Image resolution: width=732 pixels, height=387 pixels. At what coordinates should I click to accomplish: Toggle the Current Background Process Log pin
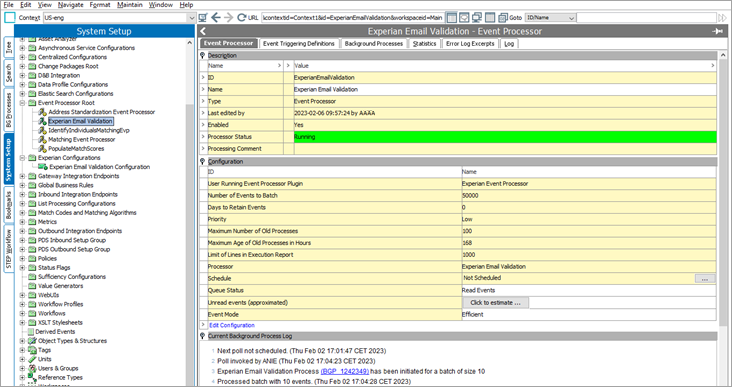click(x=203, y=336)
